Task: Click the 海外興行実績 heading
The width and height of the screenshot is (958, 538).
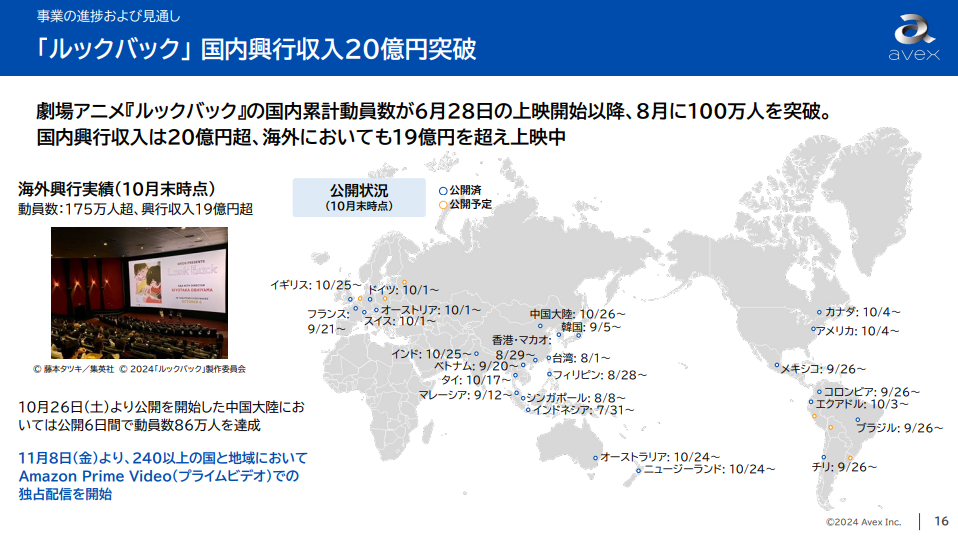Action: pos(117,189)
